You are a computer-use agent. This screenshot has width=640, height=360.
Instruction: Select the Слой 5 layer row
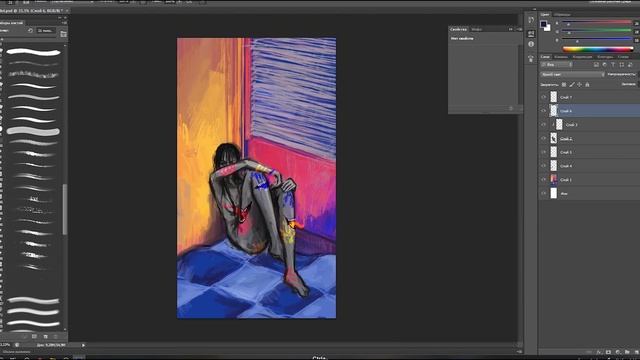pos(589,152)
